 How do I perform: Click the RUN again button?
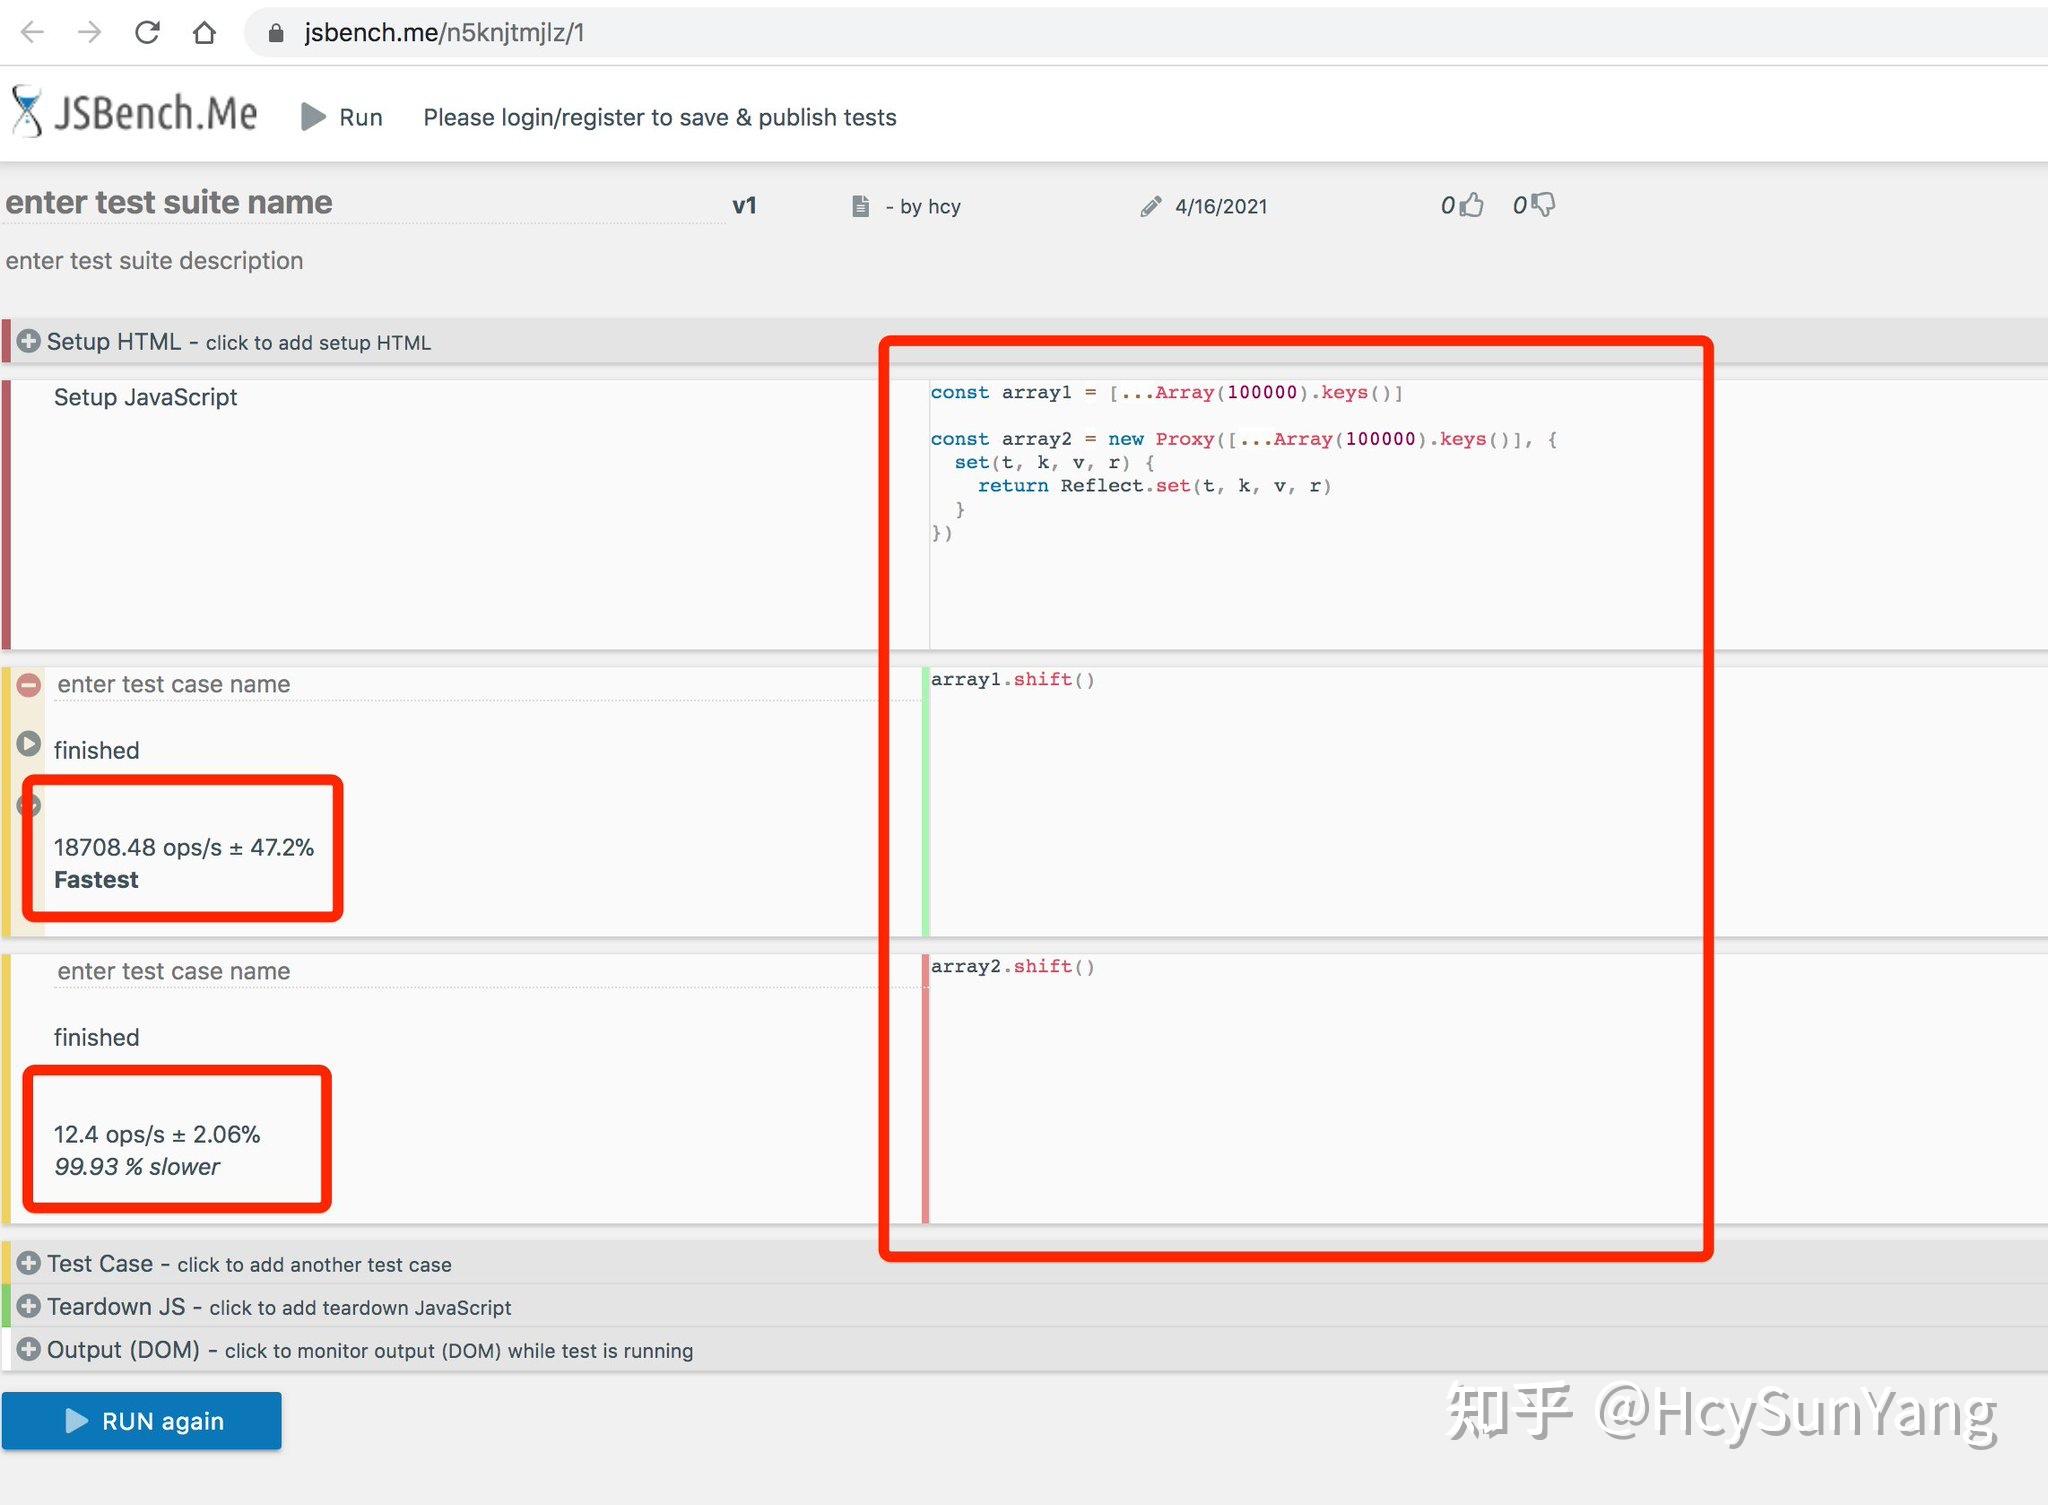point(142,1420)
